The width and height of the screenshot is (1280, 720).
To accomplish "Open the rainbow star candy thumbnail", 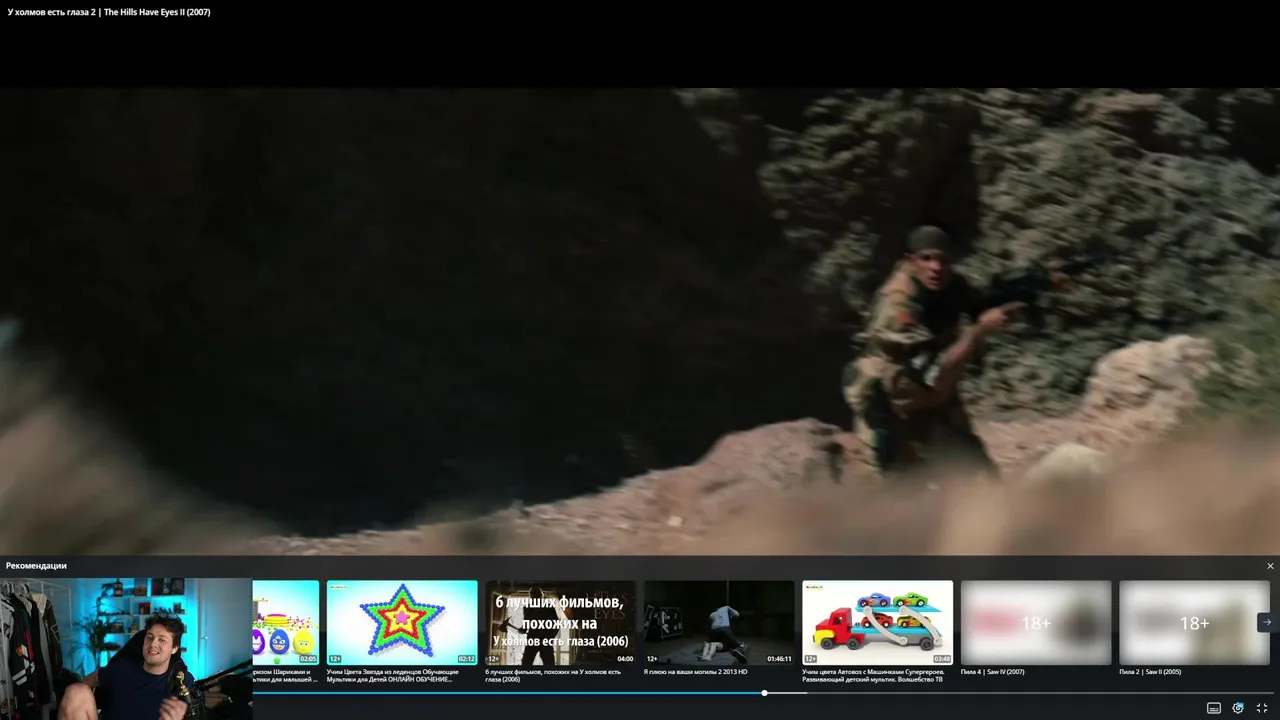I will [402, 622].
